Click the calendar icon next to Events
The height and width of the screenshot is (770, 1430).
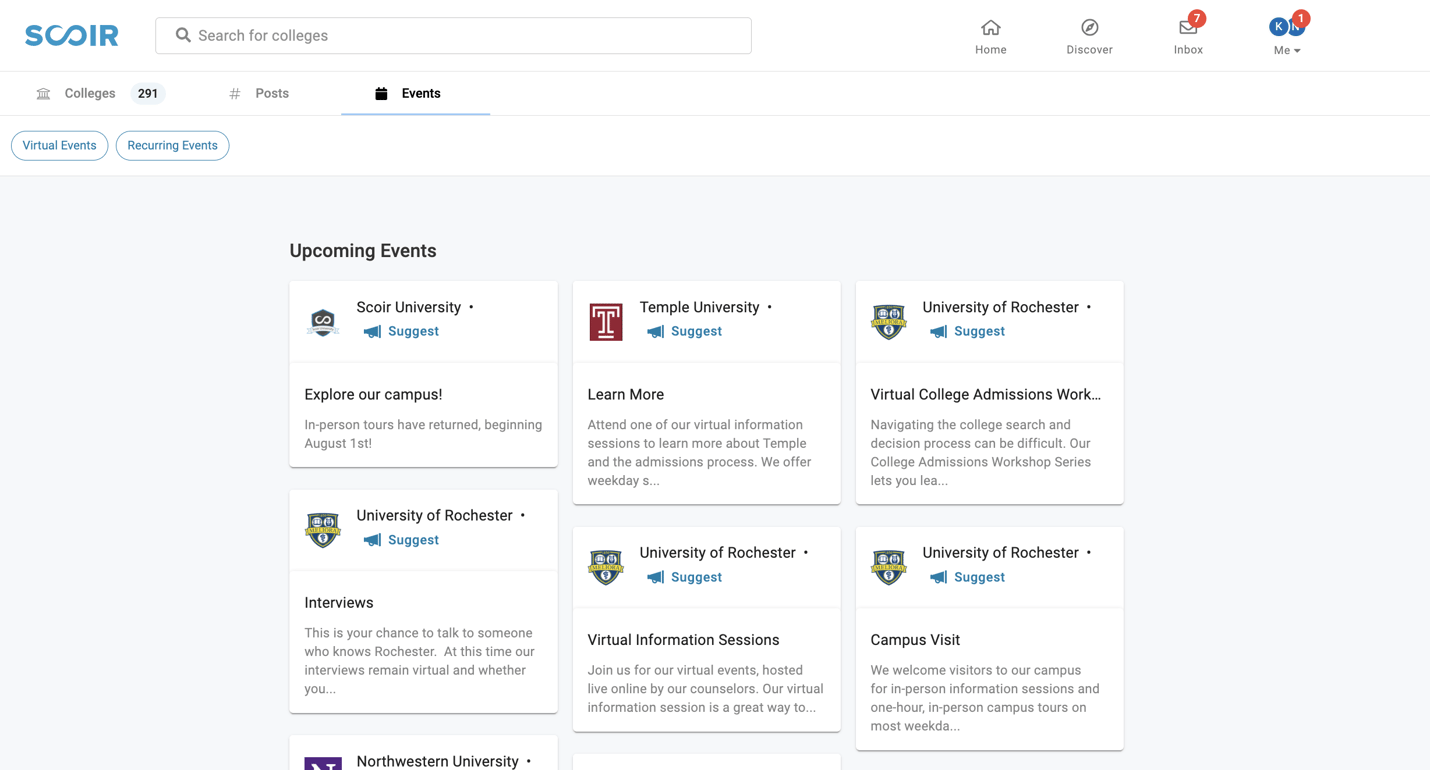380,92
